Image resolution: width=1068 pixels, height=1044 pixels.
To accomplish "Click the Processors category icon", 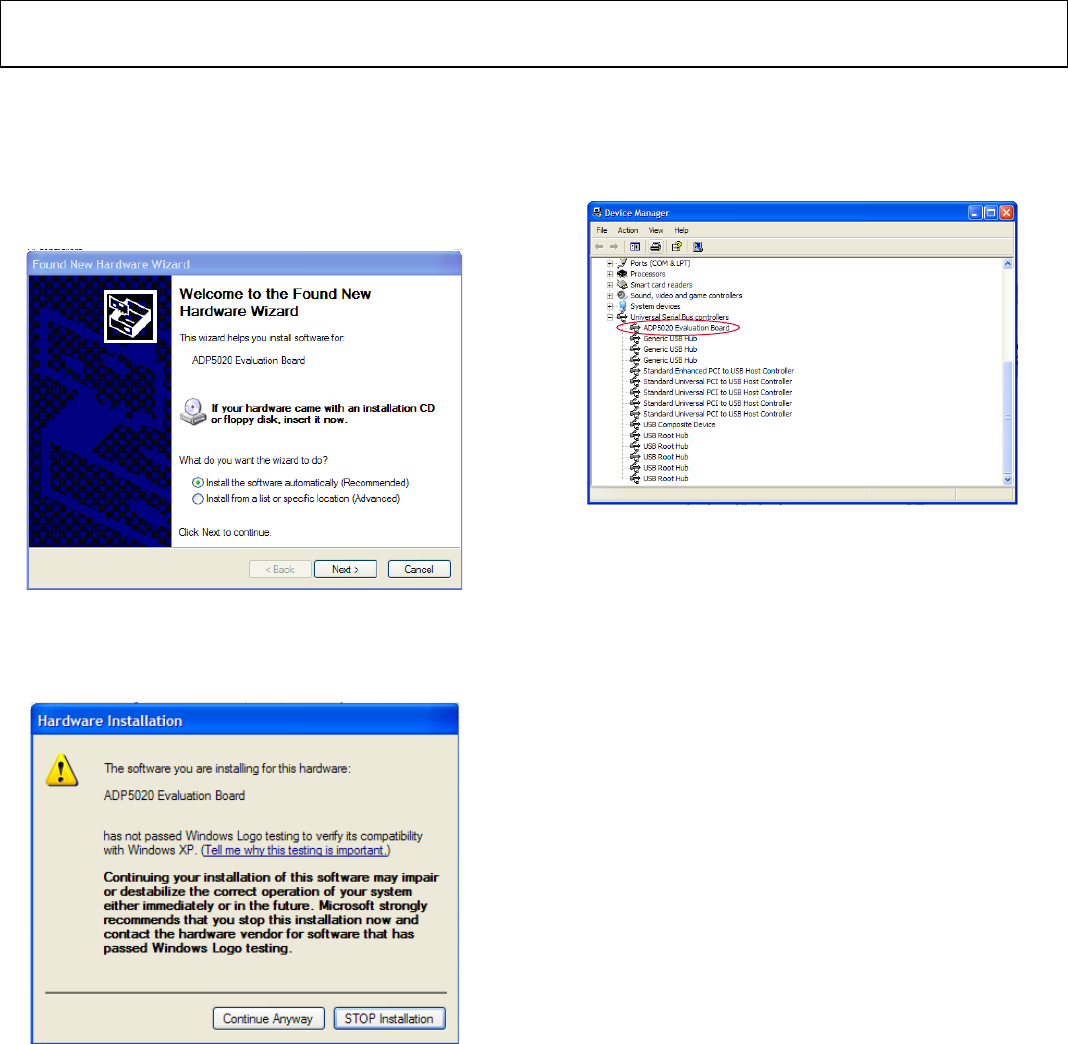I will coord(622,274).
